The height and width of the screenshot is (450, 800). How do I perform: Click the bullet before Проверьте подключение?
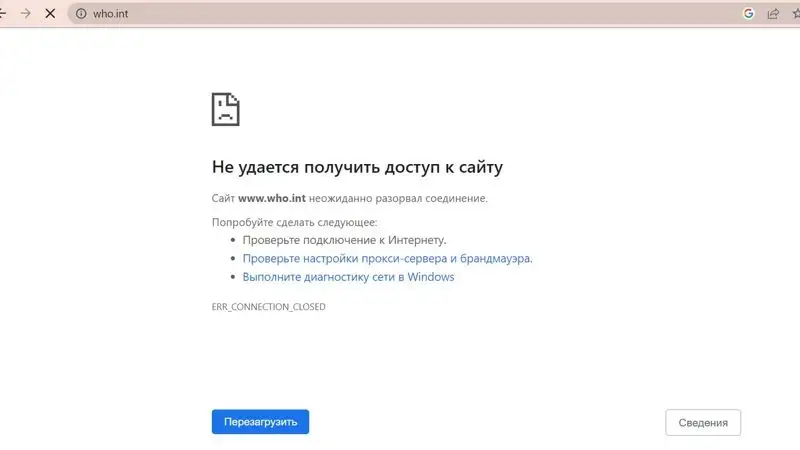[232, 240]
